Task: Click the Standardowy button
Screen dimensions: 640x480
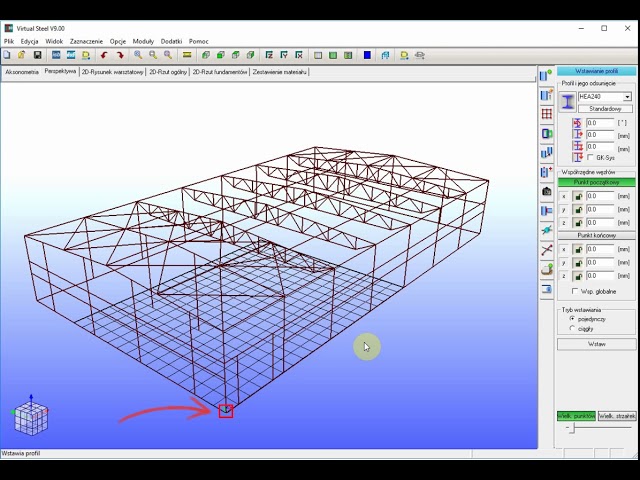Action: click(605, 109)
